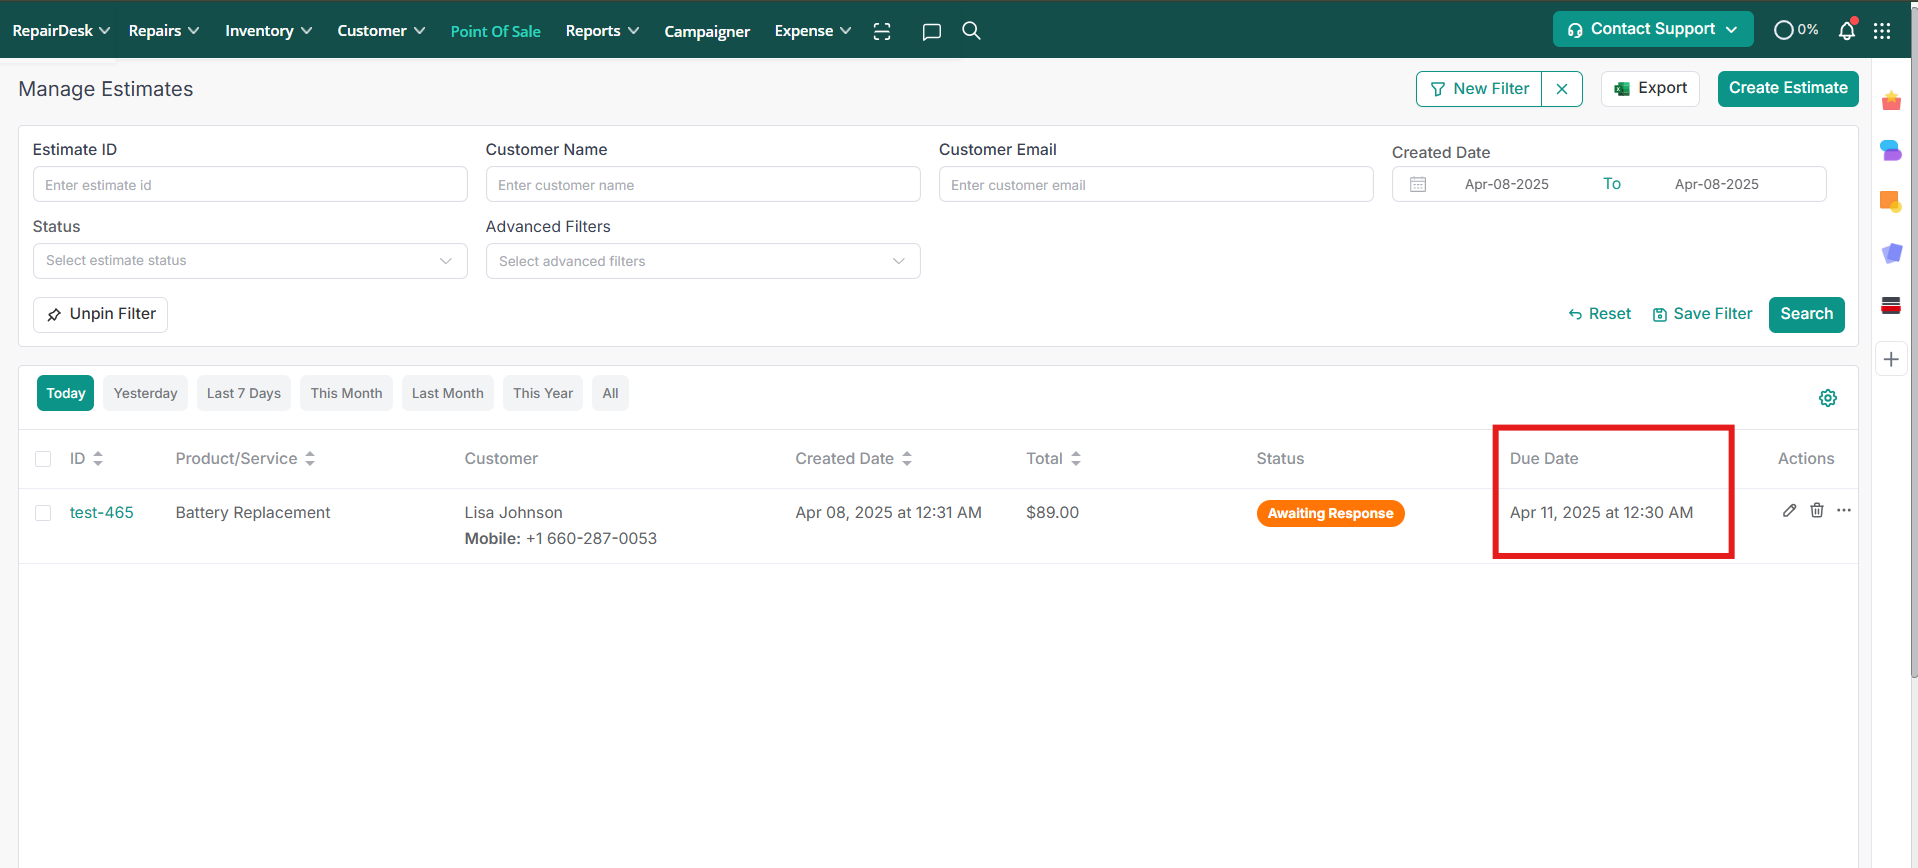The width and height of the screenshot is (1918, 868).
Task: Open the RepairDesk dropdown menu
Action: (61, 31)
